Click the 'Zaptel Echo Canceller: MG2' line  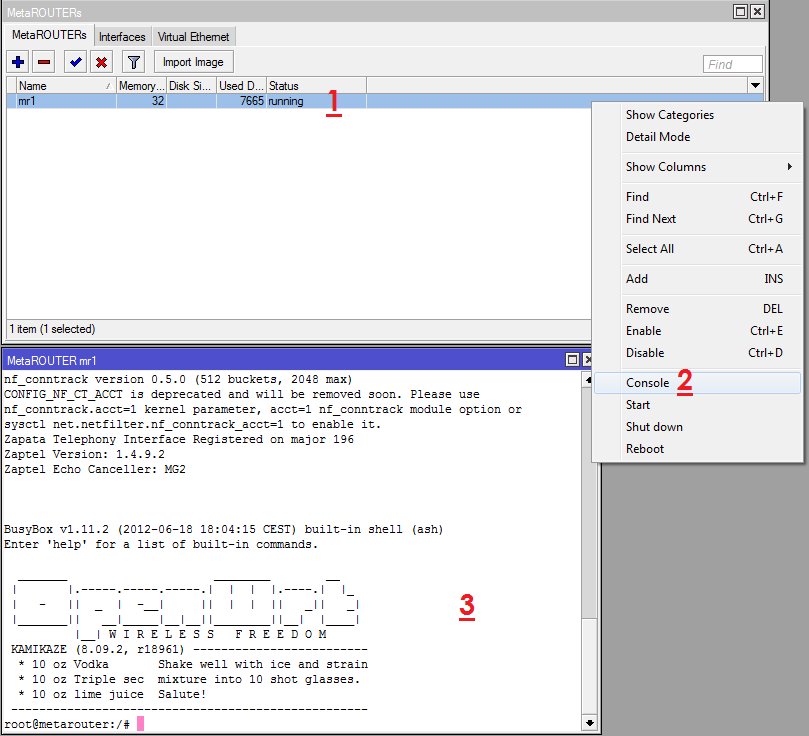tap(95, 469)
